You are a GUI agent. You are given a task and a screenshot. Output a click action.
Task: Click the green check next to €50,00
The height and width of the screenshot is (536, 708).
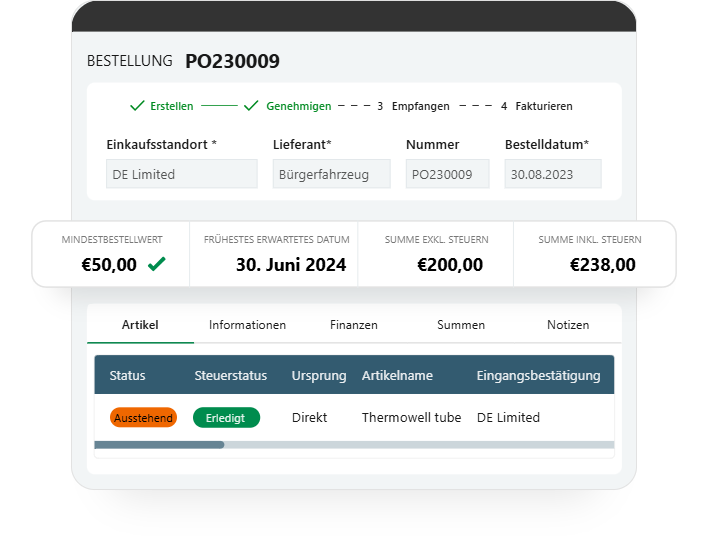(156, 265)
